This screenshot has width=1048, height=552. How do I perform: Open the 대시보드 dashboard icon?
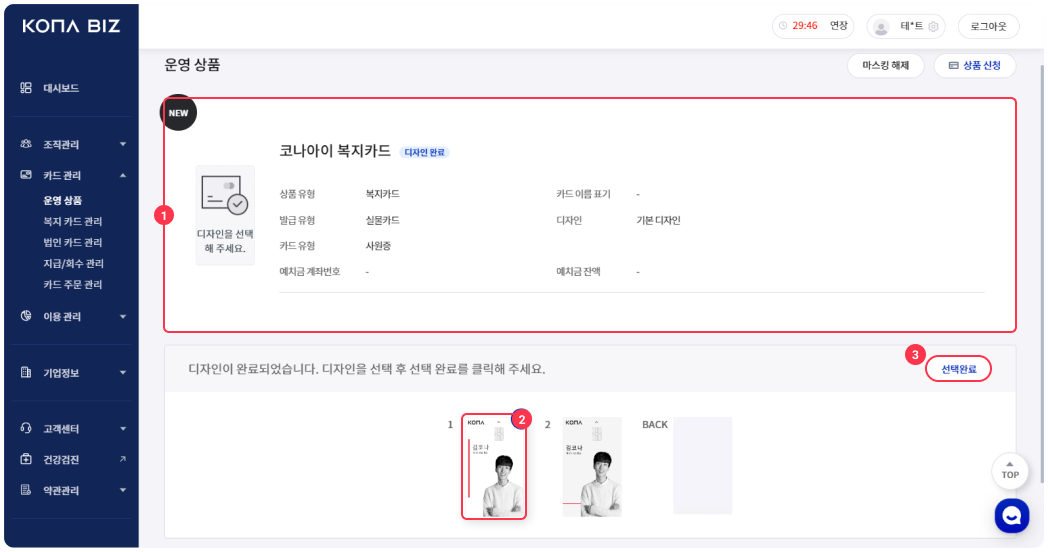point(26,88)
